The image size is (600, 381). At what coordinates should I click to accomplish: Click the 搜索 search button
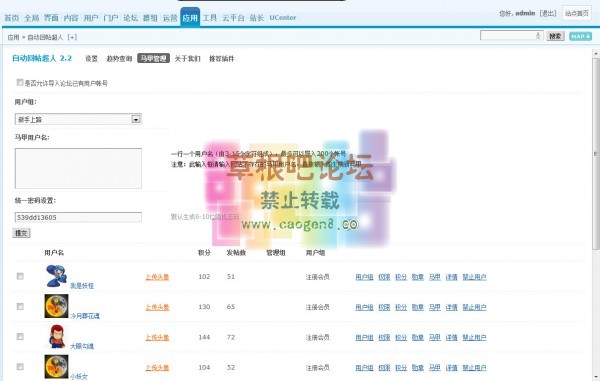click(555, 36)
